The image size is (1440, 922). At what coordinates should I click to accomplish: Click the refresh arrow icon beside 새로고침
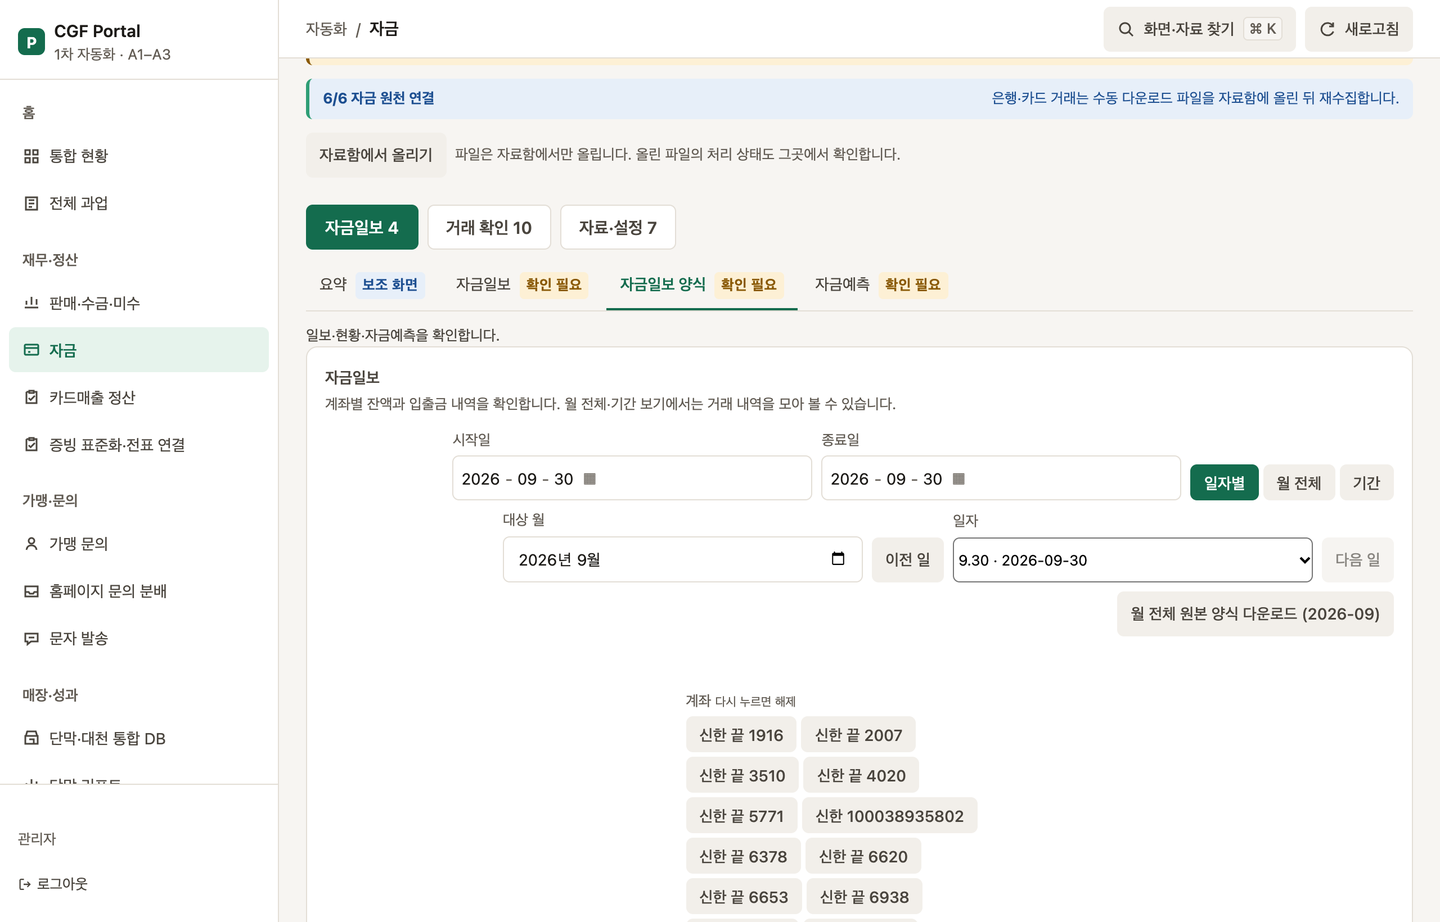[1327, 29]
